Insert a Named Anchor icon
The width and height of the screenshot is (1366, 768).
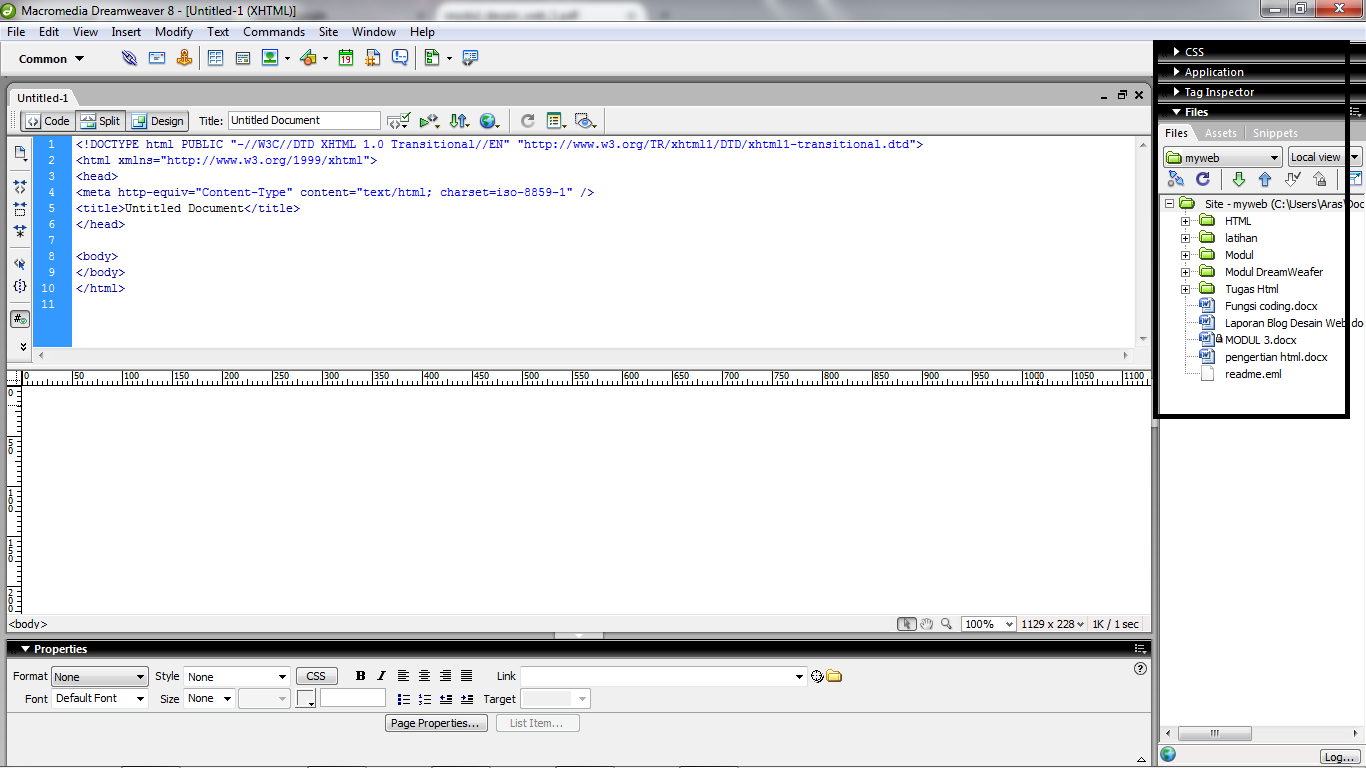(x=184, y=58)
